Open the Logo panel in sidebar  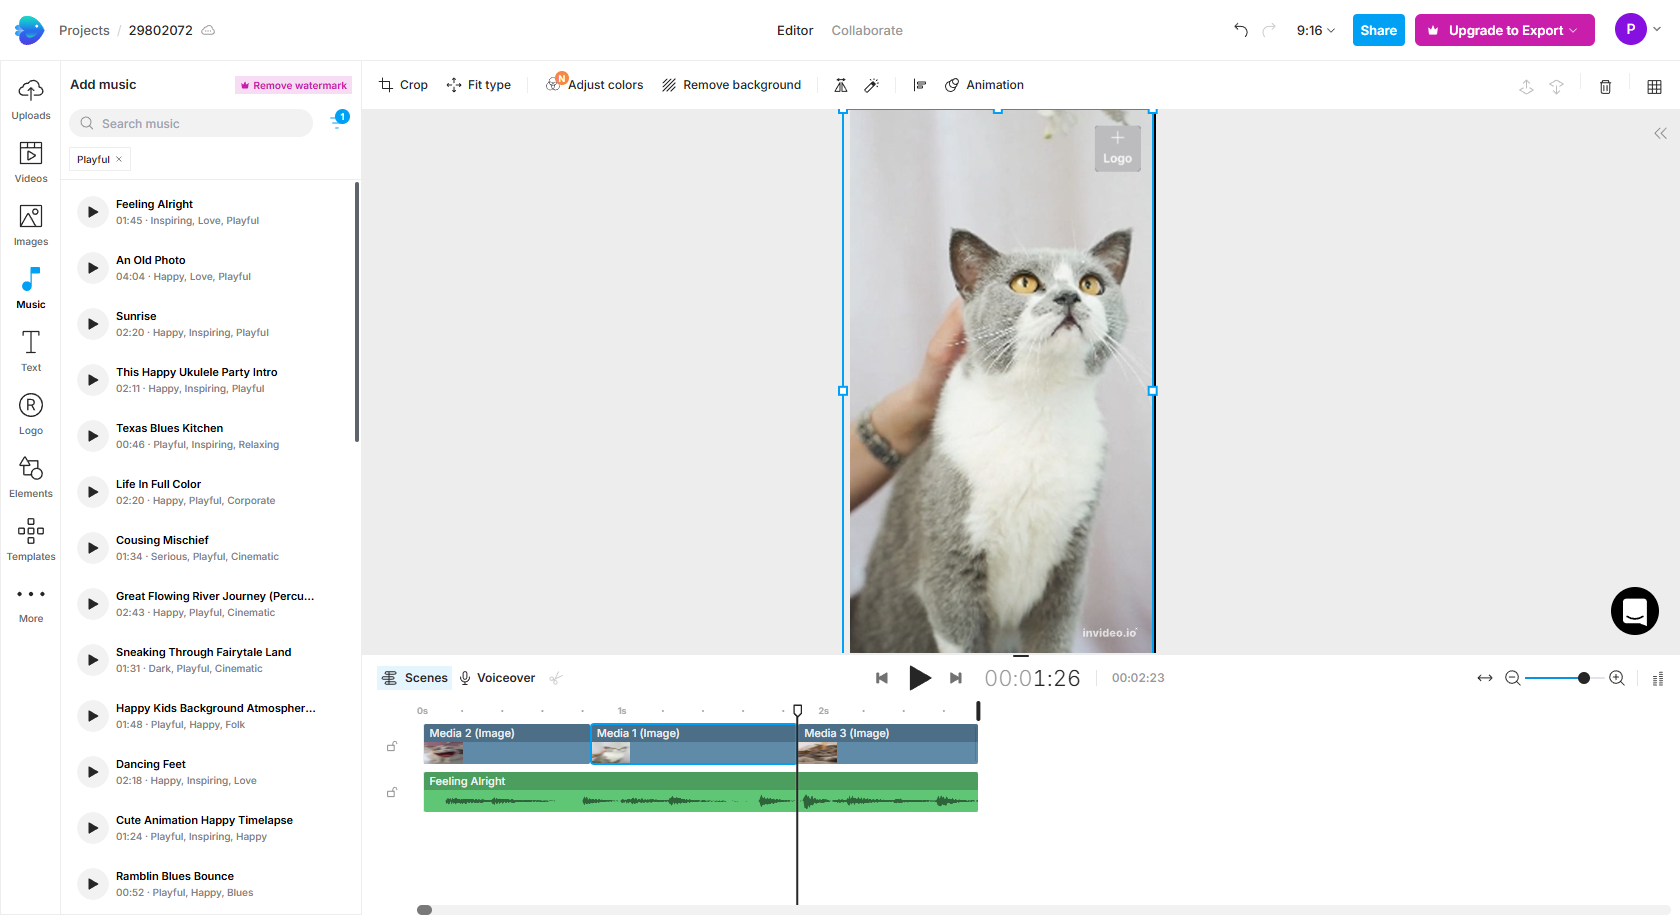31,415
